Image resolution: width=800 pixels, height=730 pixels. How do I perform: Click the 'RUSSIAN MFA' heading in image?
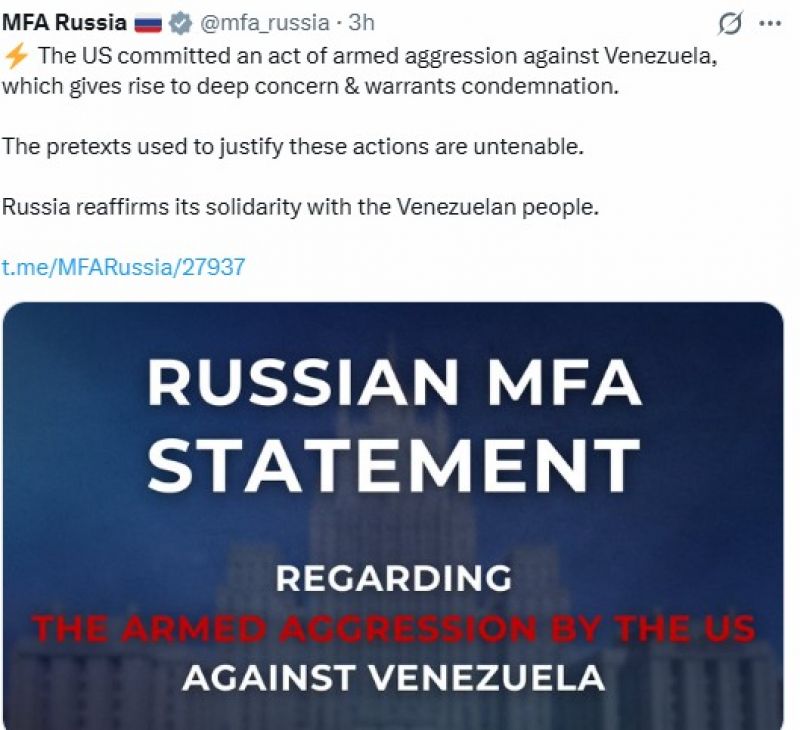click(393, 383)
